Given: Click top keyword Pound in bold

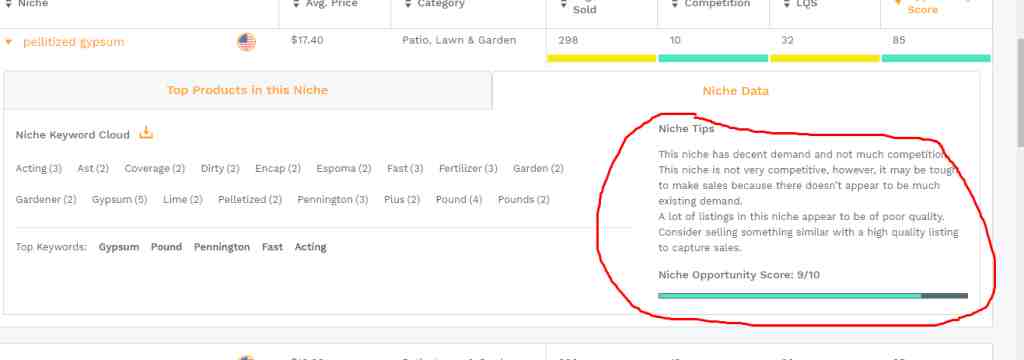Looking at the screenshot, I should (x=167, y=247).
